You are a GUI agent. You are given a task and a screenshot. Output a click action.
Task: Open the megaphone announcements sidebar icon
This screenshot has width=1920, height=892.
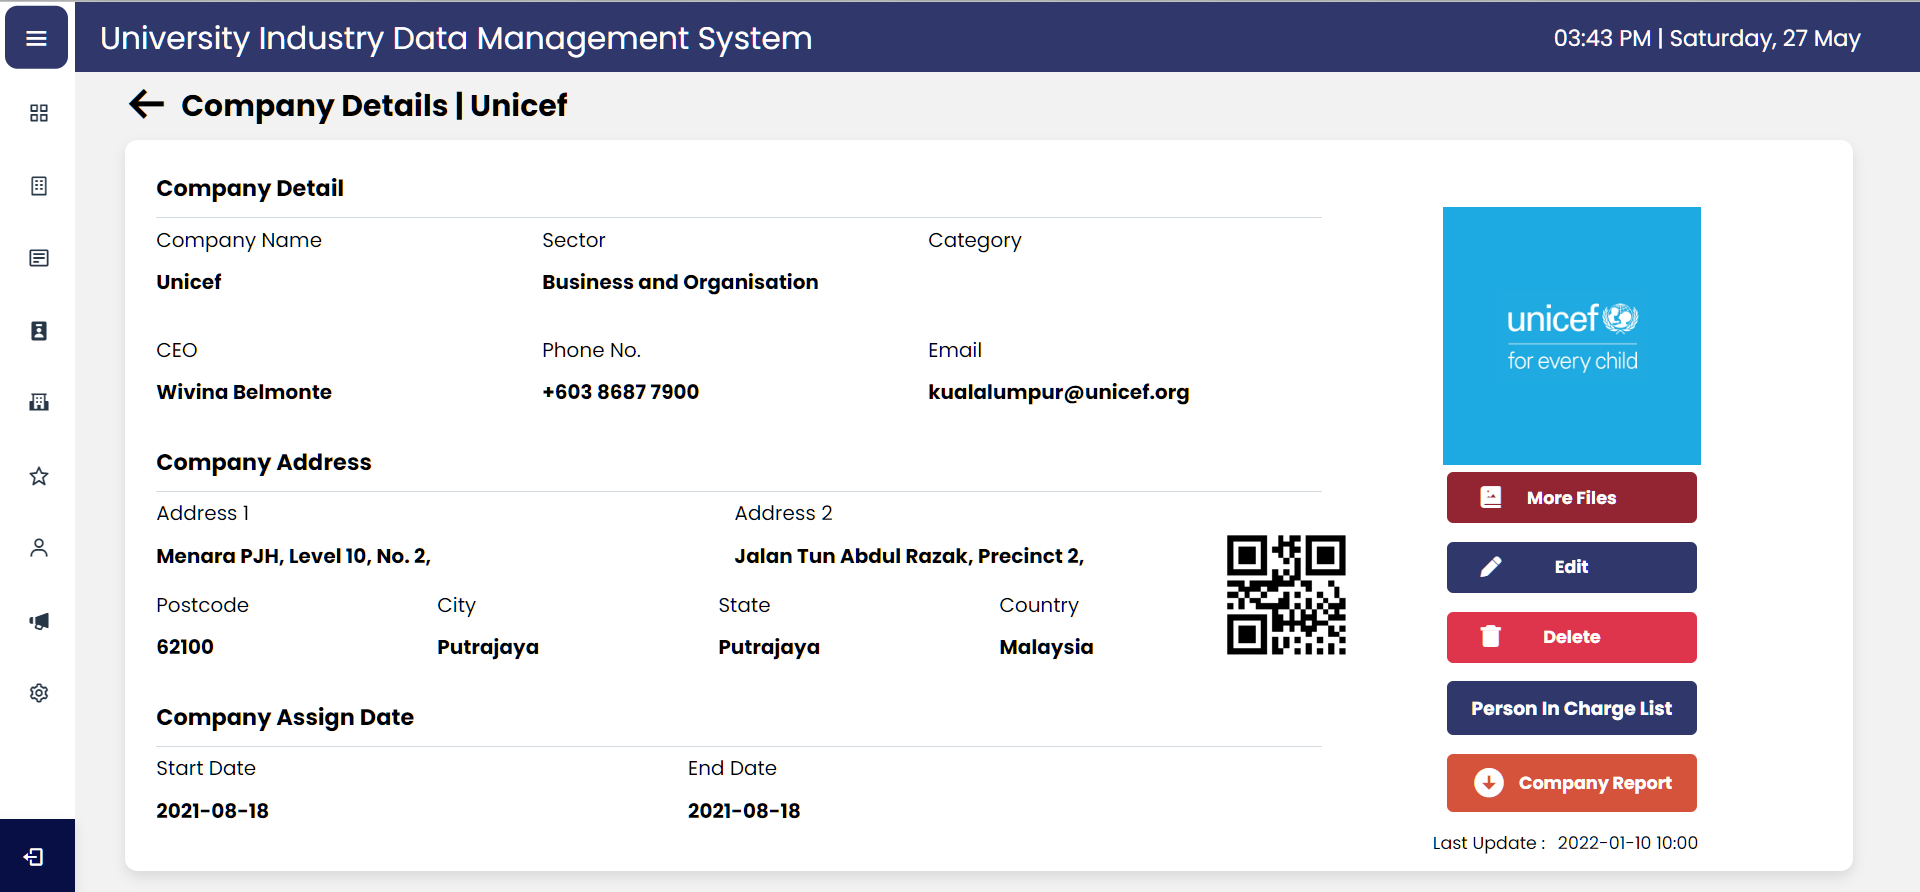click(x=39, y=621)
